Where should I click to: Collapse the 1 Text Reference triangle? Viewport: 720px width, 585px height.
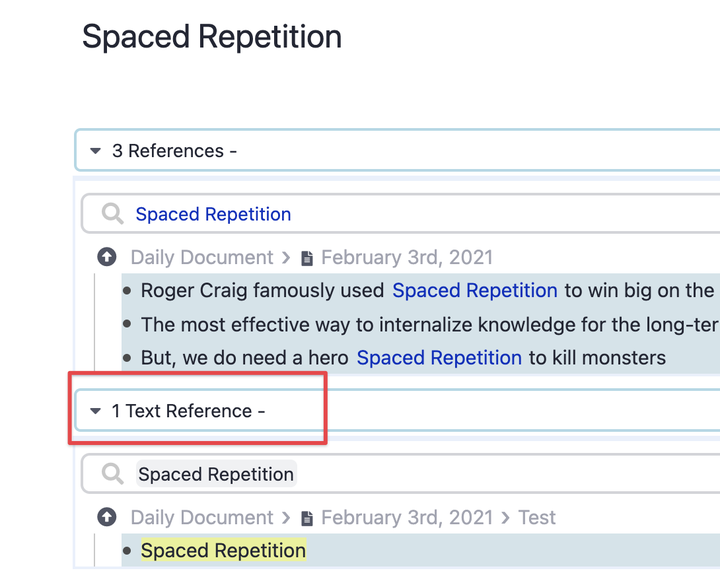96,411
